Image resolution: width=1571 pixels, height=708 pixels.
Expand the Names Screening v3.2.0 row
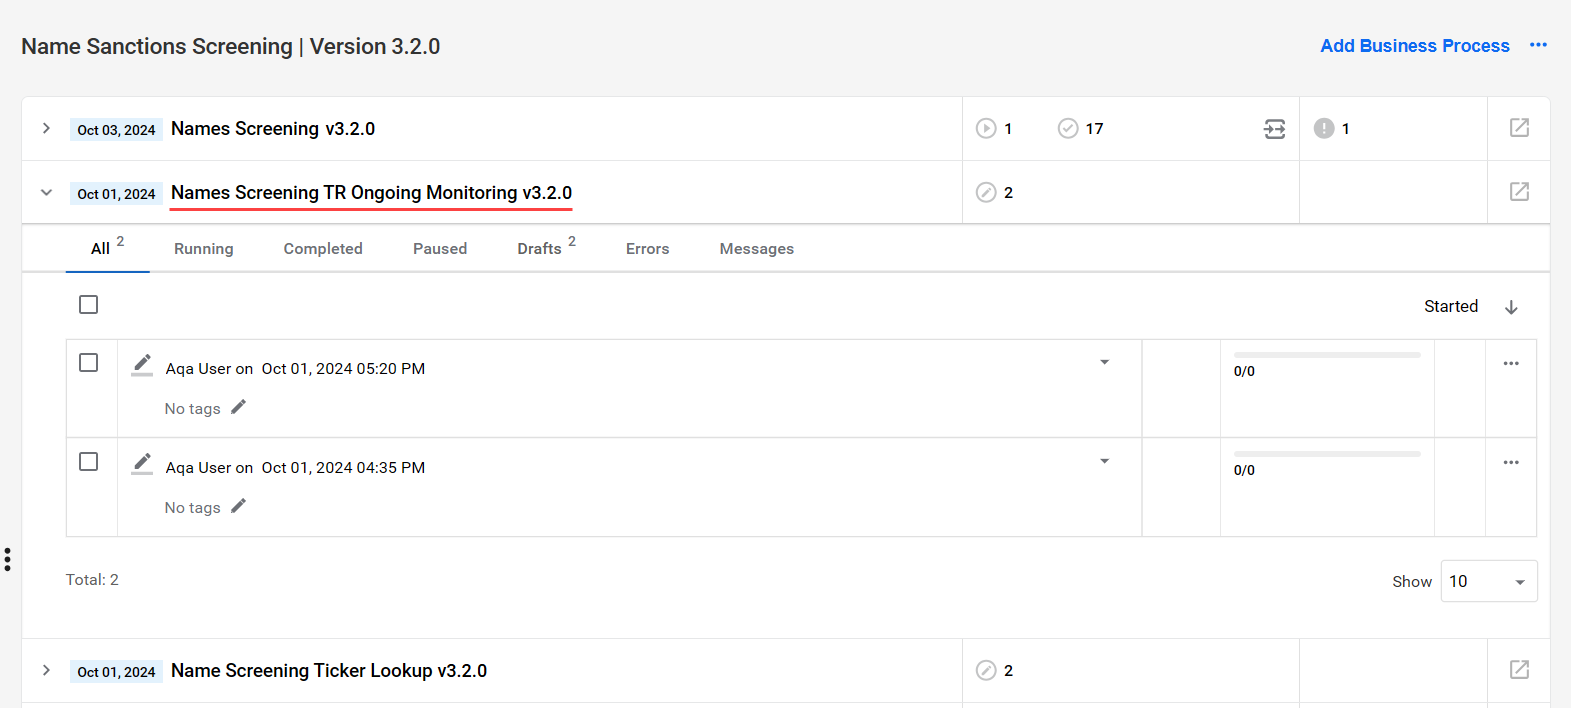[46, 128]
